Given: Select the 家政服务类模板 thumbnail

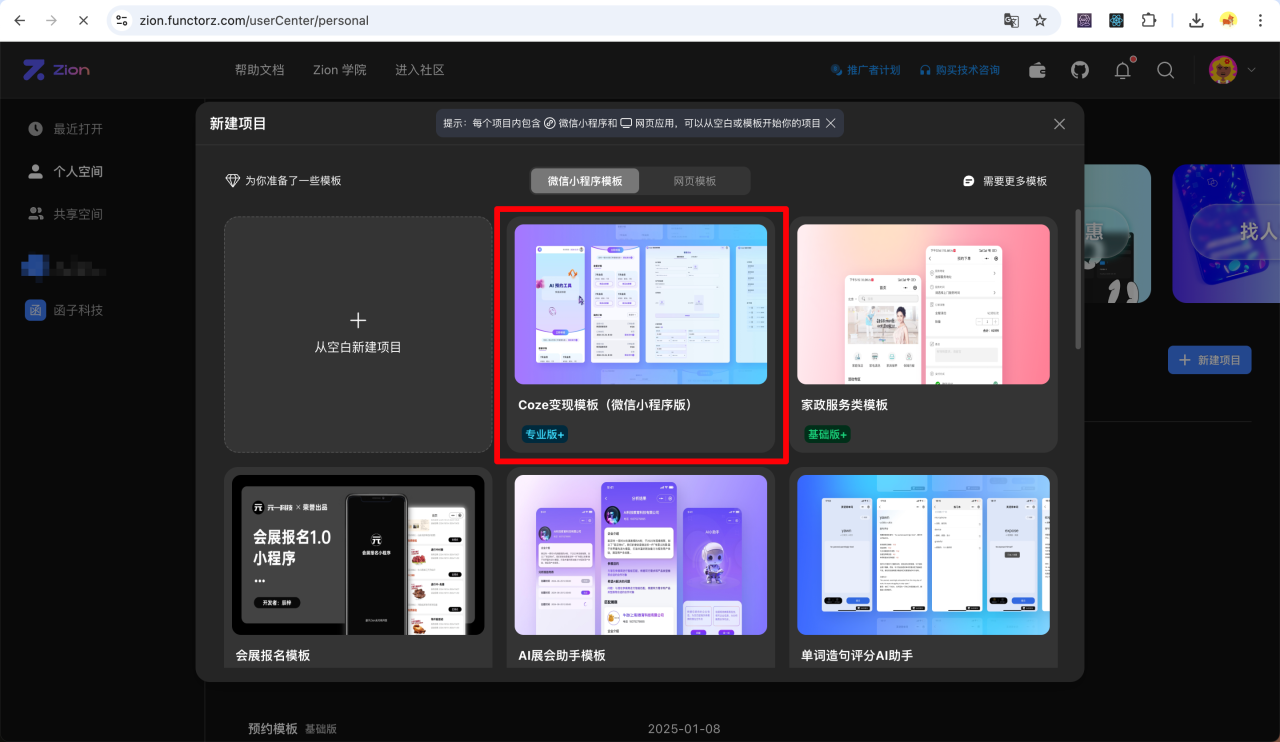Looking at the screenshot, I should (923, 304).
